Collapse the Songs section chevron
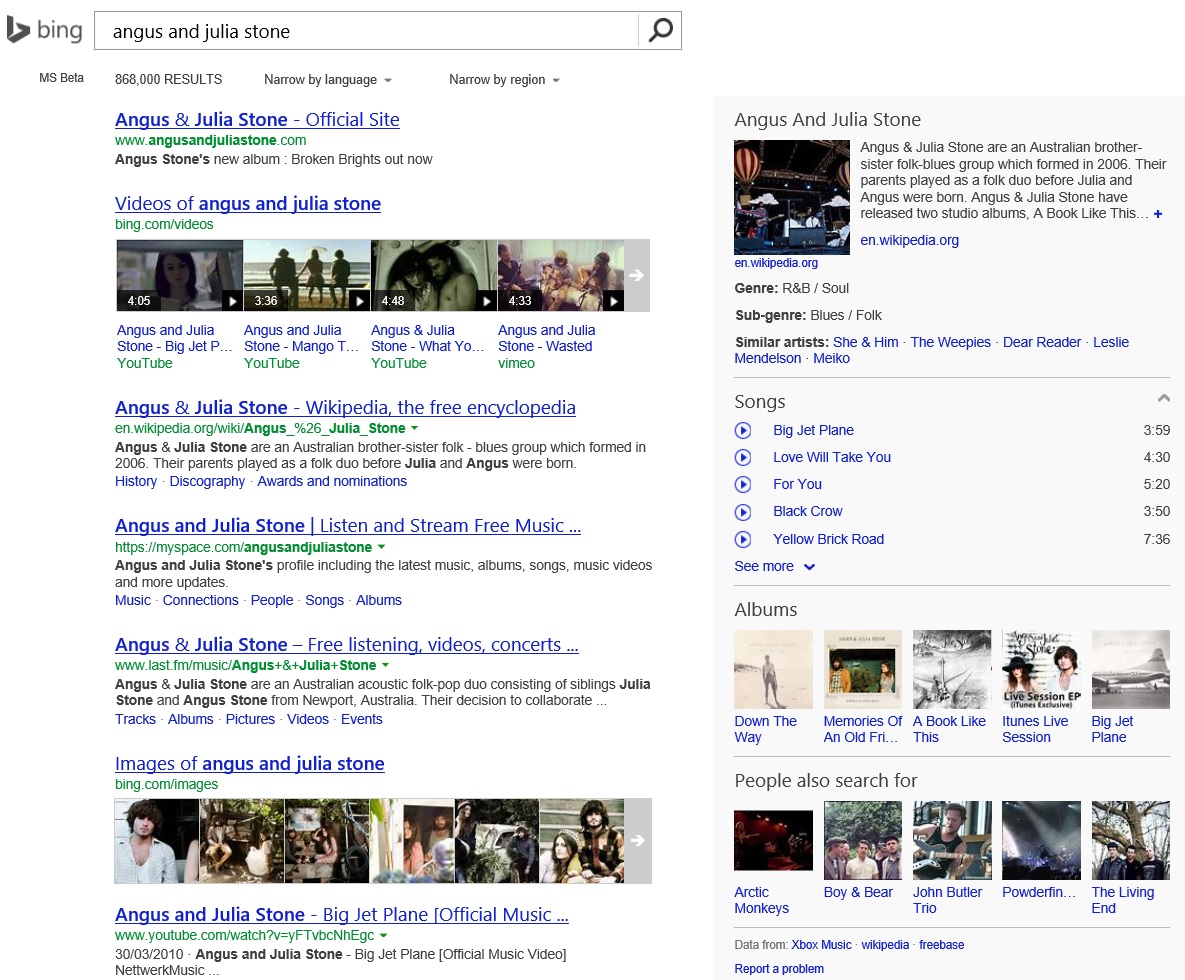This screenshot has height=980, width=1185. 1163,398
